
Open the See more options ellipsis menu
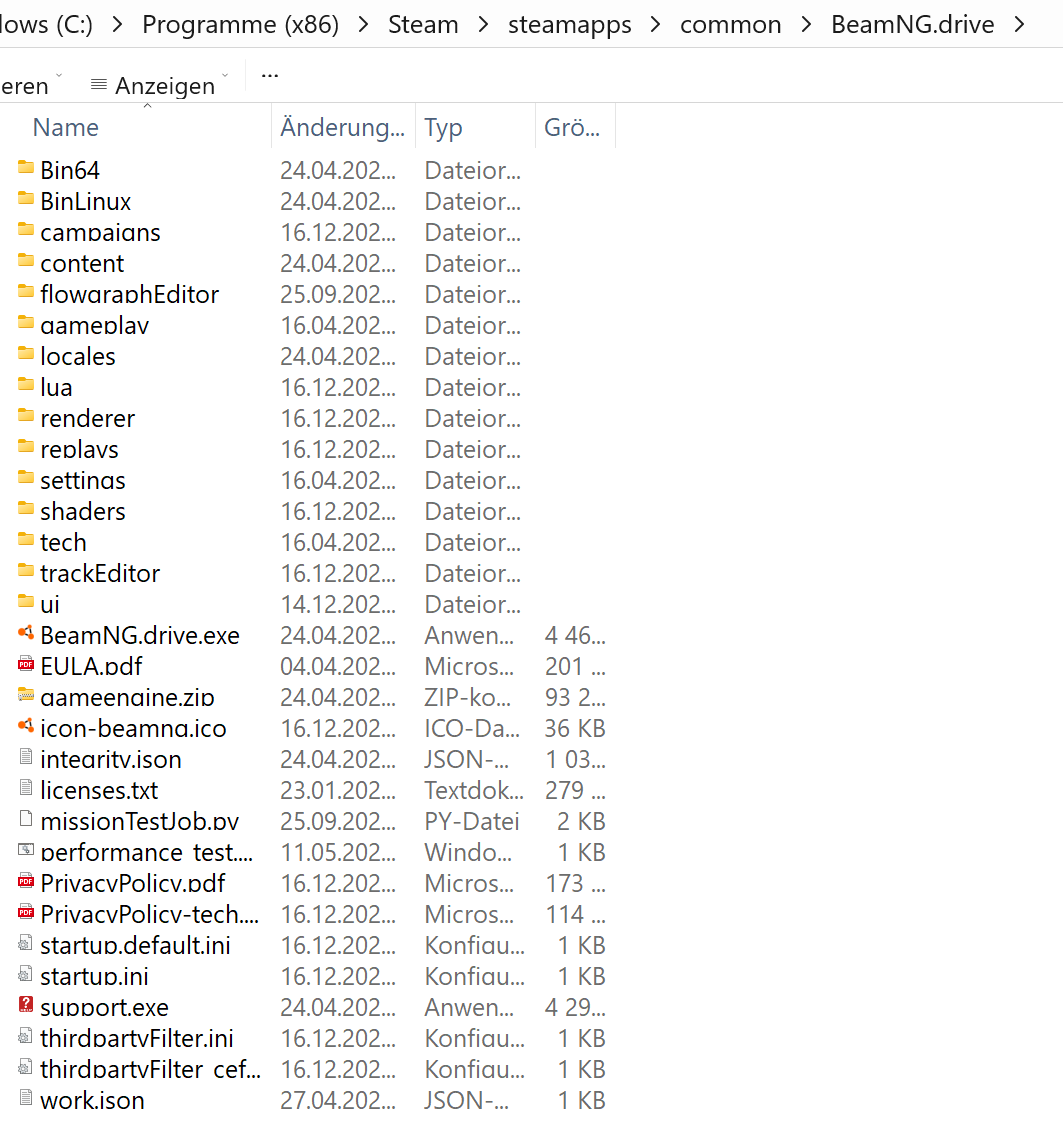270,75
